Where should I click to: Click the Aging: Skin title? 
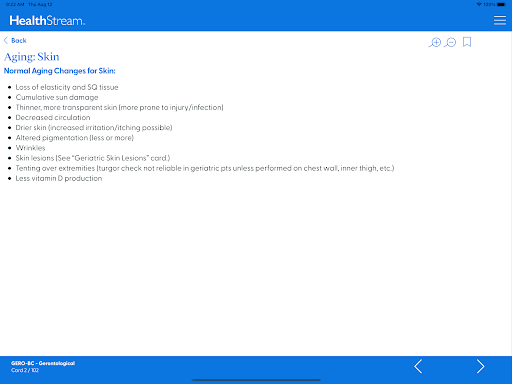point(32,57)
